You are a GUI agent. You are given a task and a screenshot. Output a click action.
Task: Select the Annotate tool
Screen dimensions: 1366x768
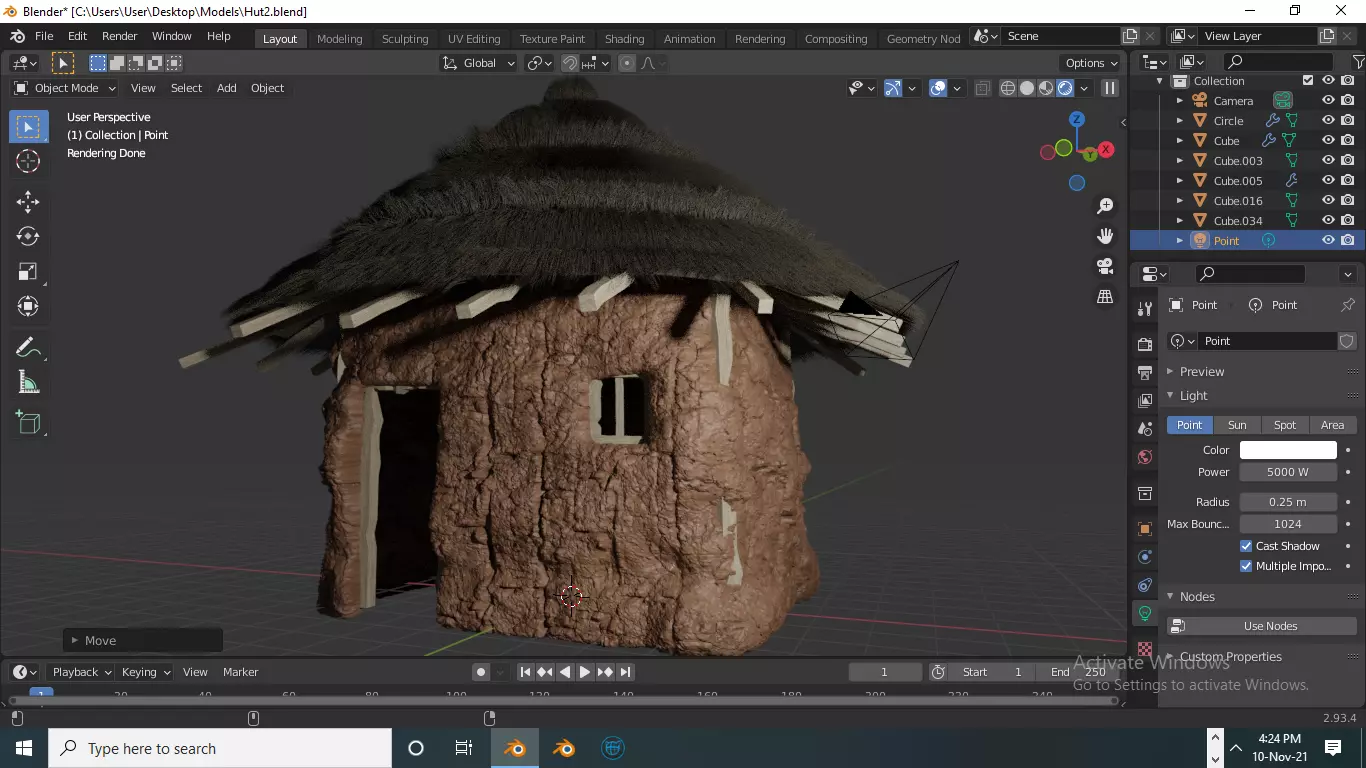28,348
